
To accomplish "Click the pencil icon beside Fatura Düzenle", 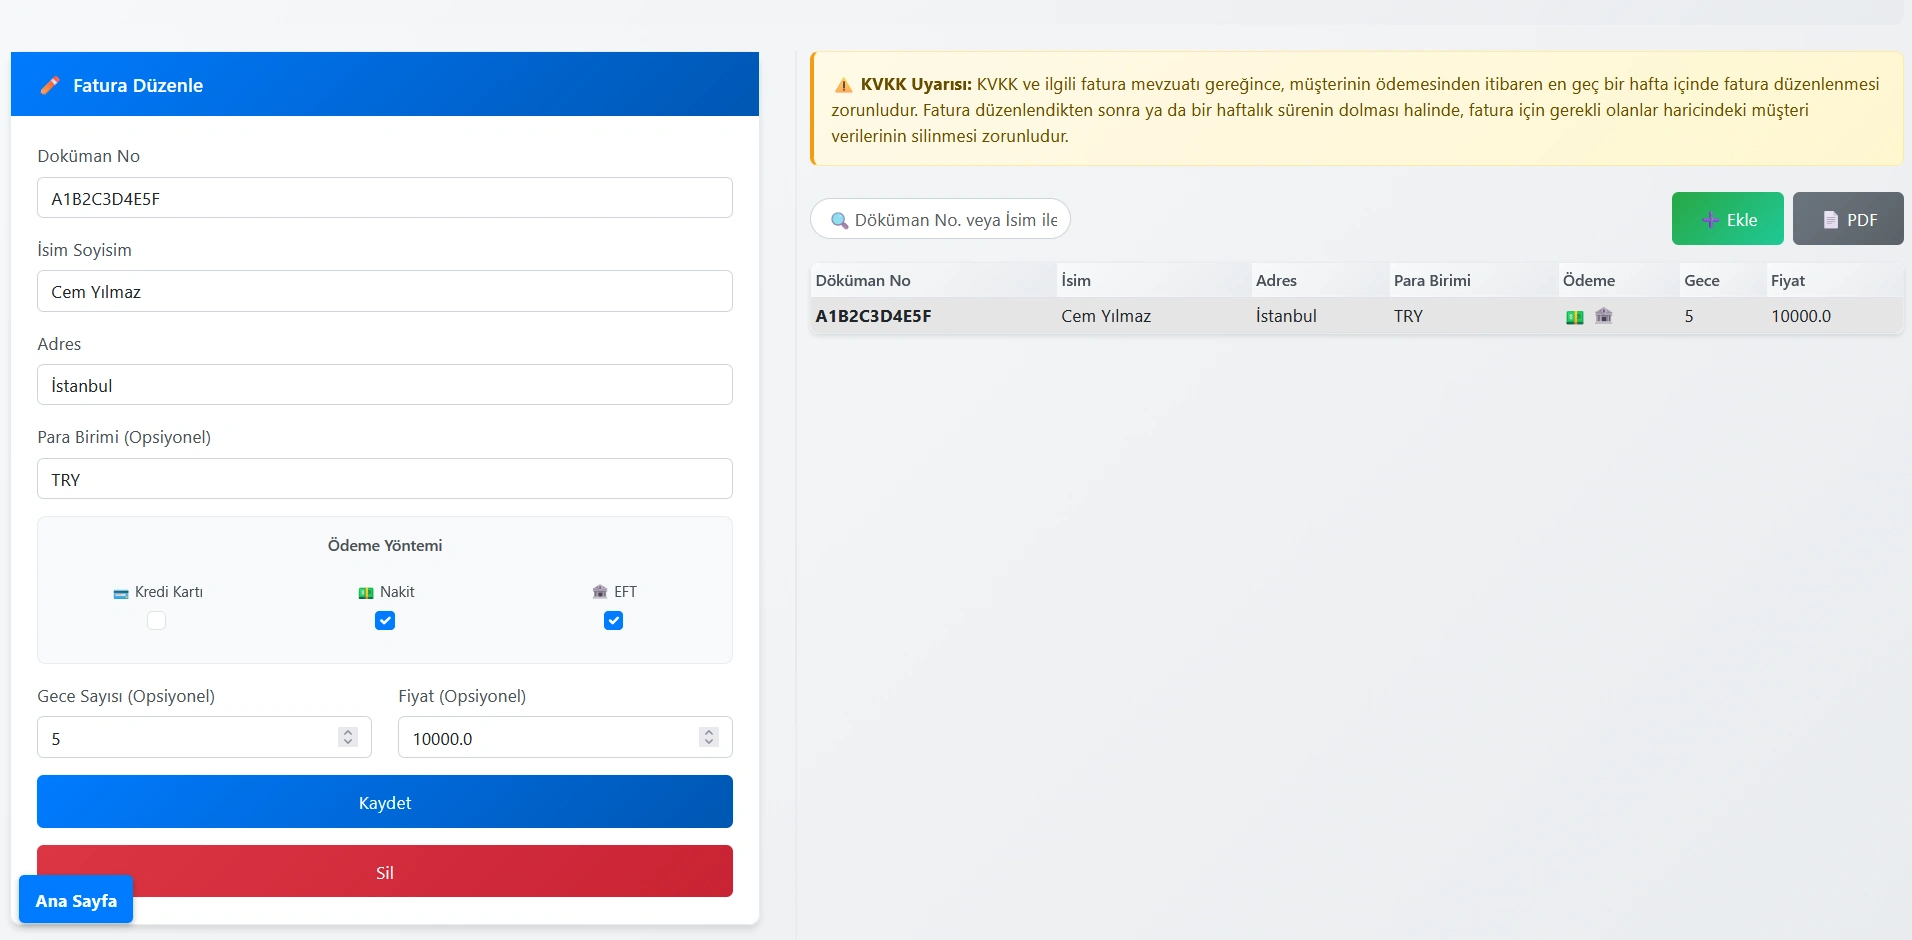I will (50, 86).
